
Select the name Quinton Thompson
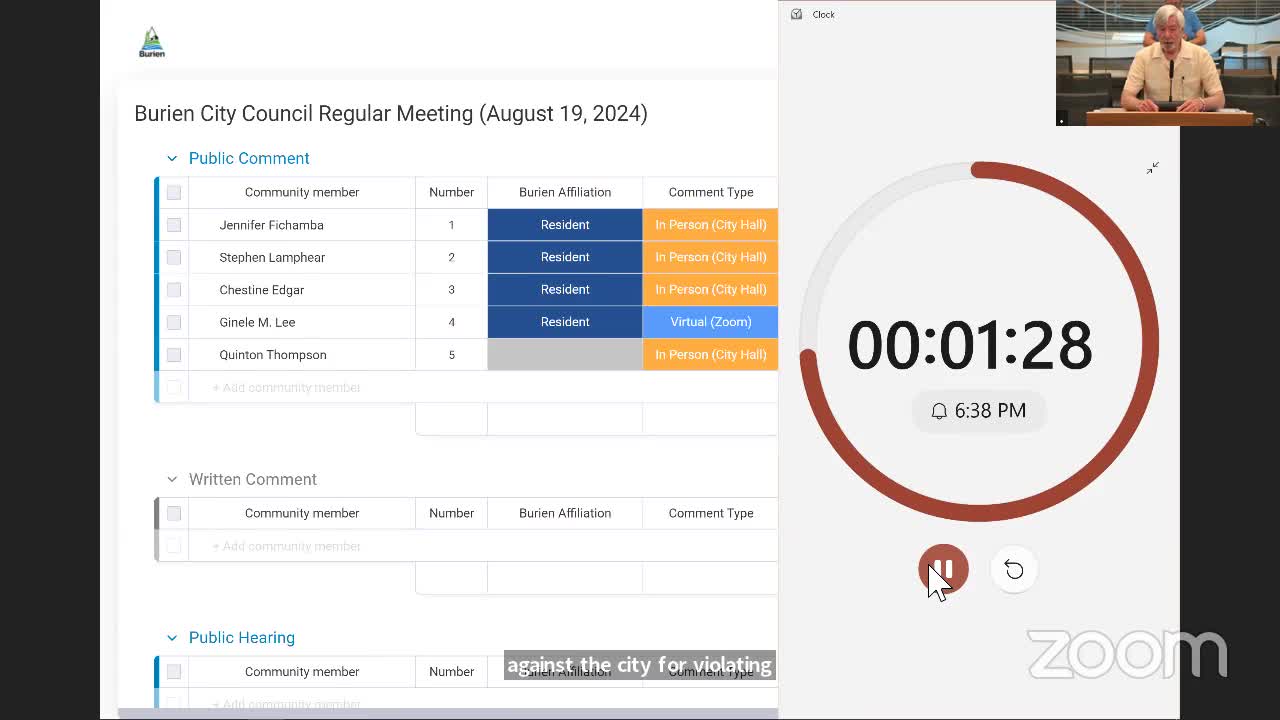tap(273, 355)
